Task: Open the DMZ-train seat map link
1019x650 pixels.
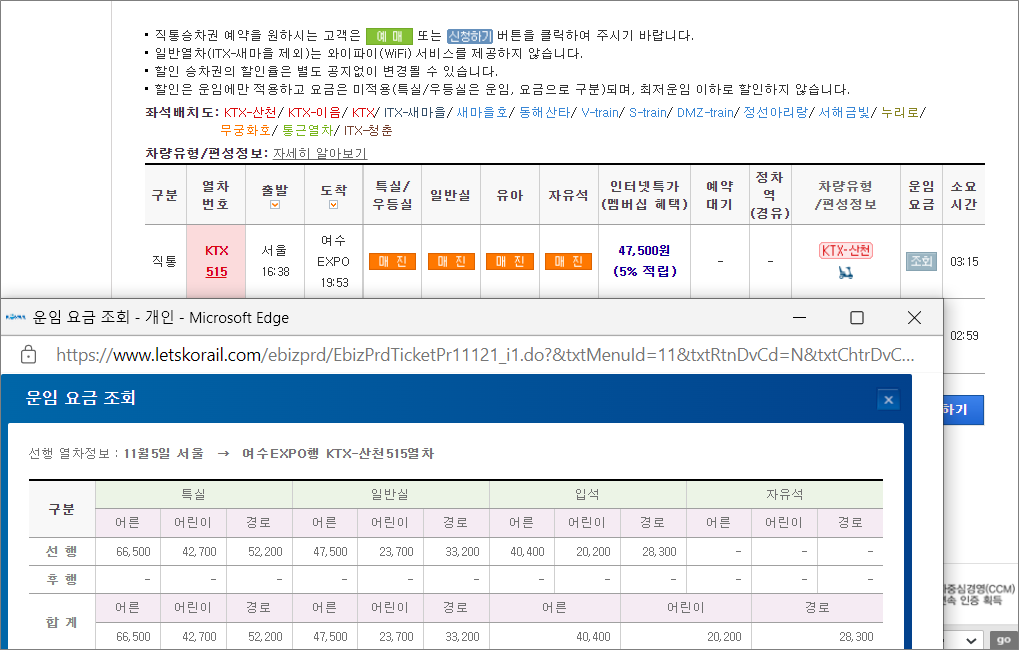Action: click(705, 112)
